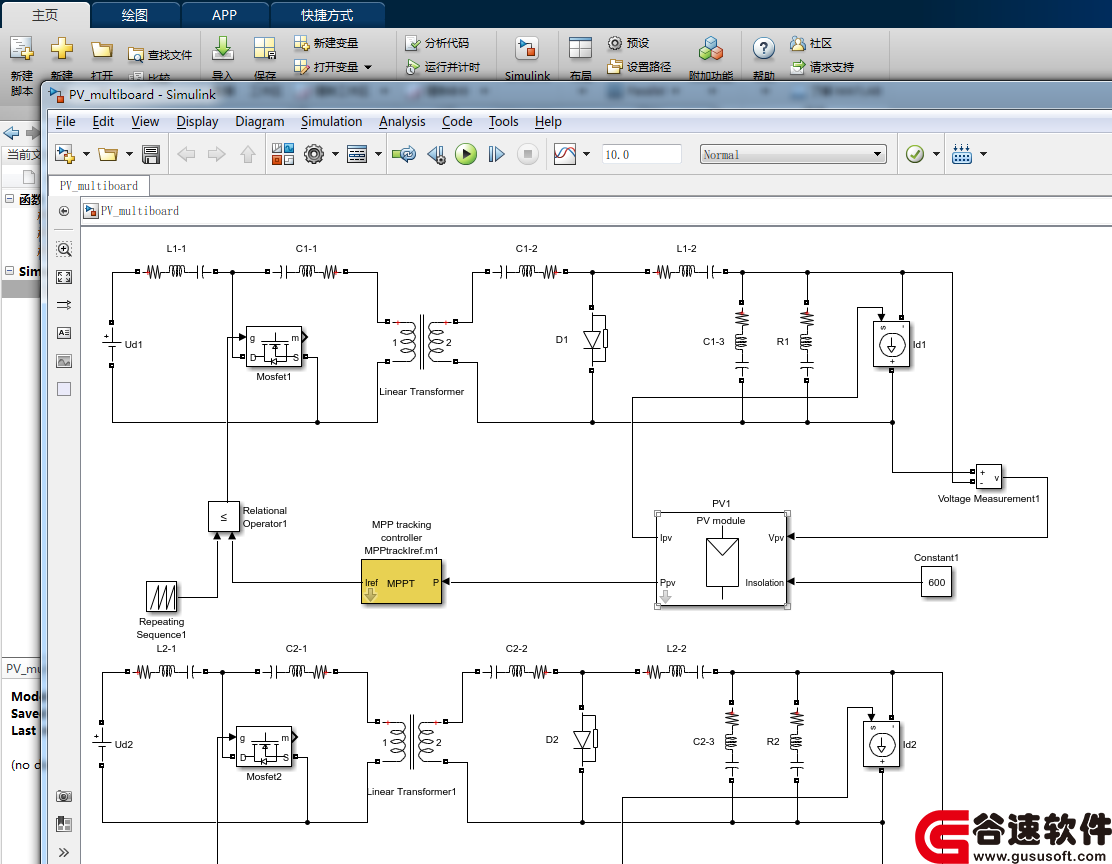
Task: Open the Display menu in Simulink
Action: tap(197, 121)
